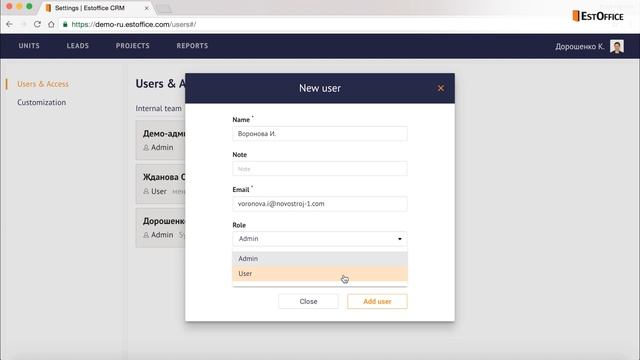Select the Демо-админ user card

point(160,140)
